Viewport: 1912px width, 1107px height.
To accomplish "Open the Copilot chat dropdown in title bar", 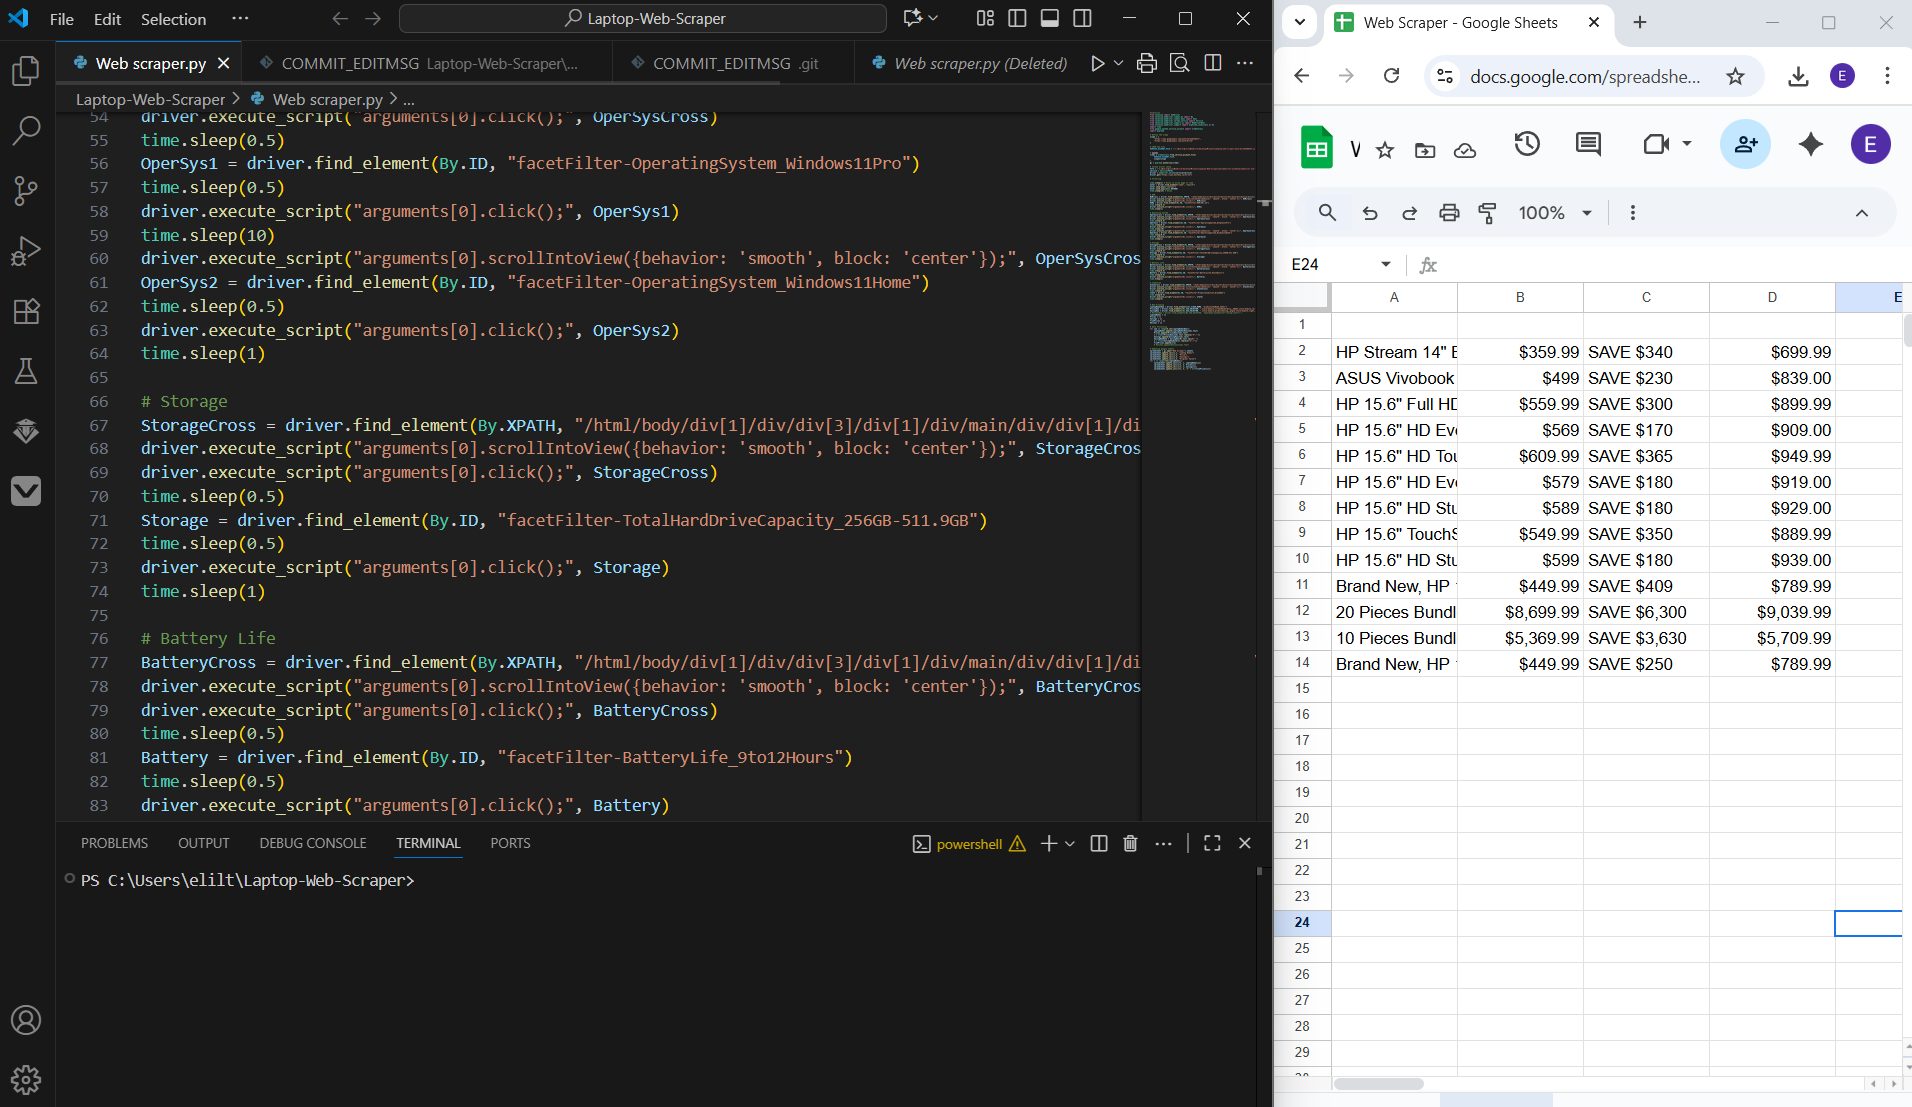I will click(x=933, y=18).
